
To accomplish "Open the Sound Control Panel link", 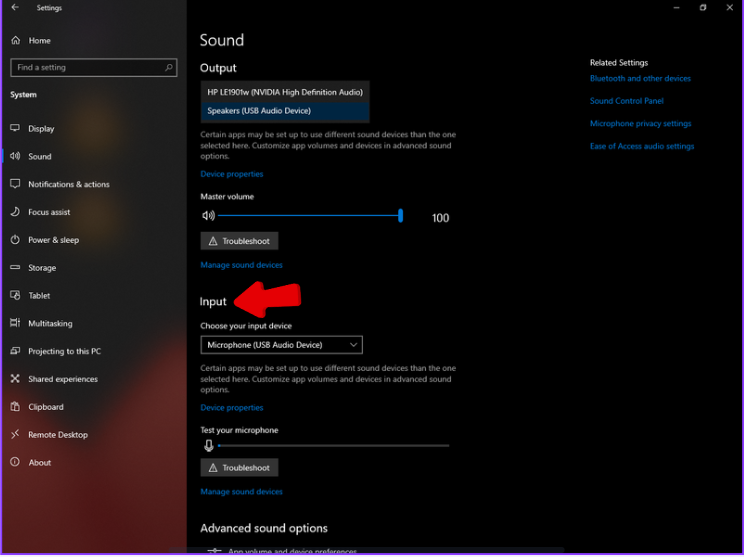I will coord(626,101).
